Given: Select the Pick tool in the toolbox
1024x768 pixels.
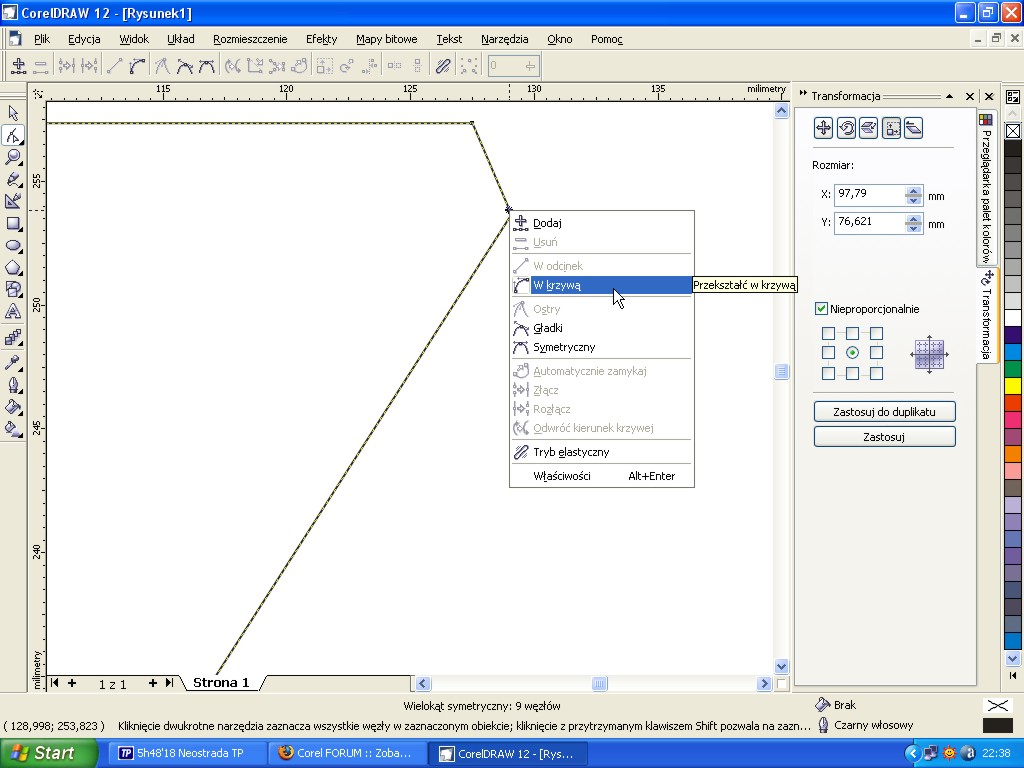Looking at the screenshot, I should coord(13,114).
